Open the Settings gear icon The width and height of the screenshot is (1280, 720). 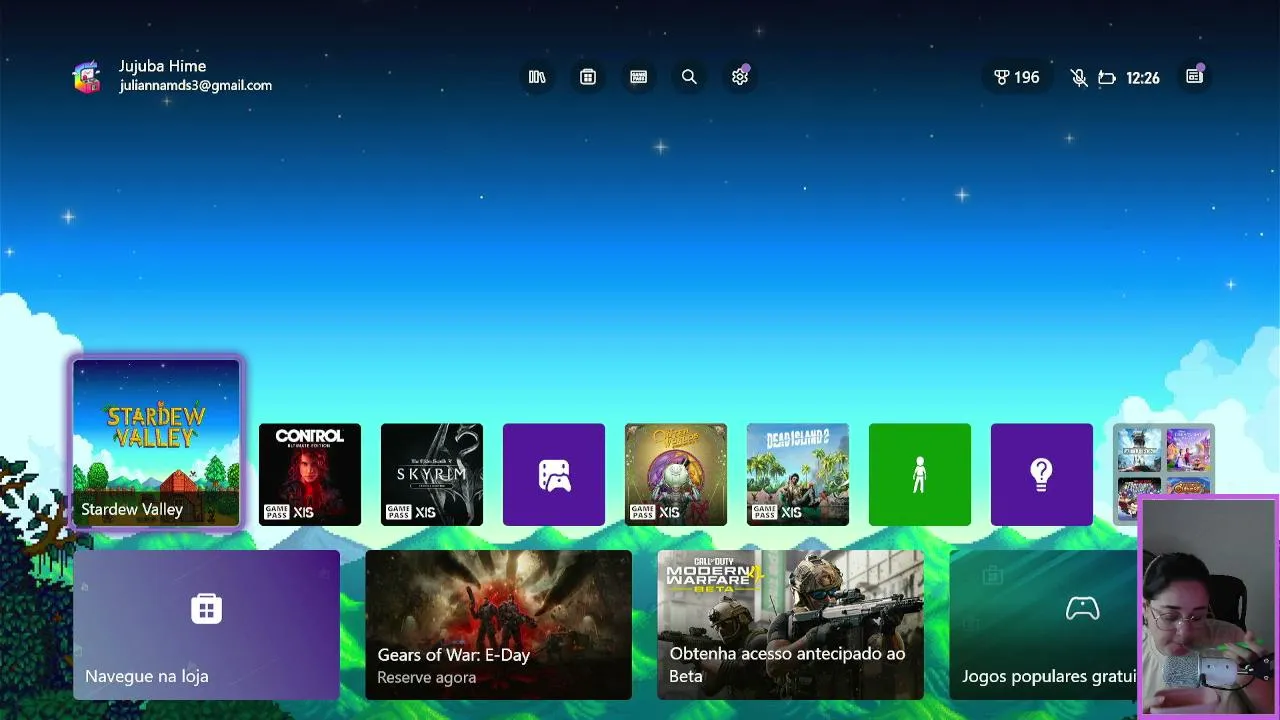(x=740, y=77)
